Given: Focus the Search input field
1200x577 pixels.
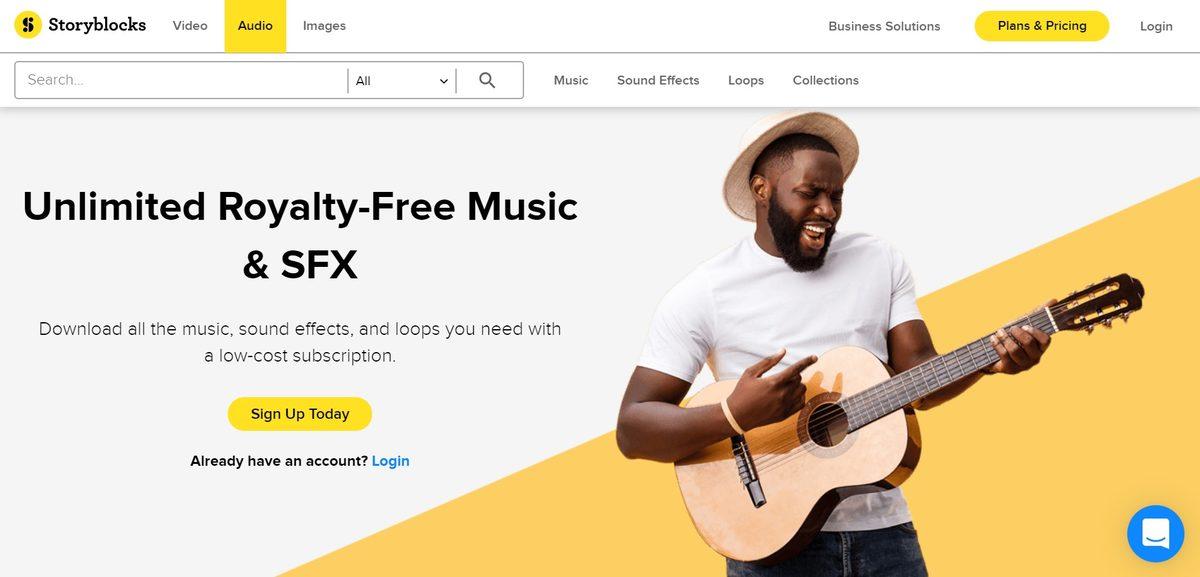Looking at the screenshot, I should 181,80.
